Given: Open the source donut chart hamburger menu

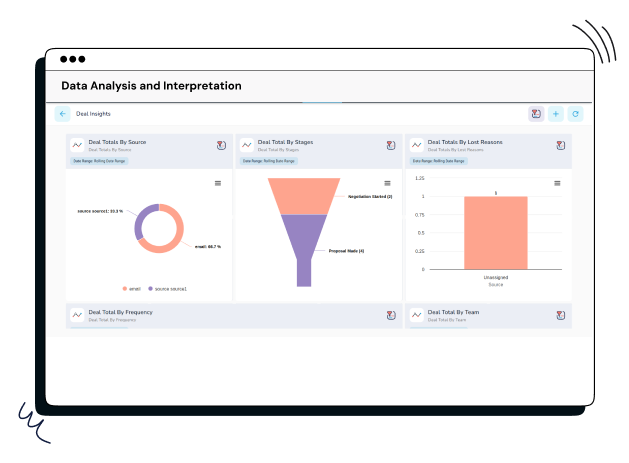Looking at the screenshot, I should point(218,183).
